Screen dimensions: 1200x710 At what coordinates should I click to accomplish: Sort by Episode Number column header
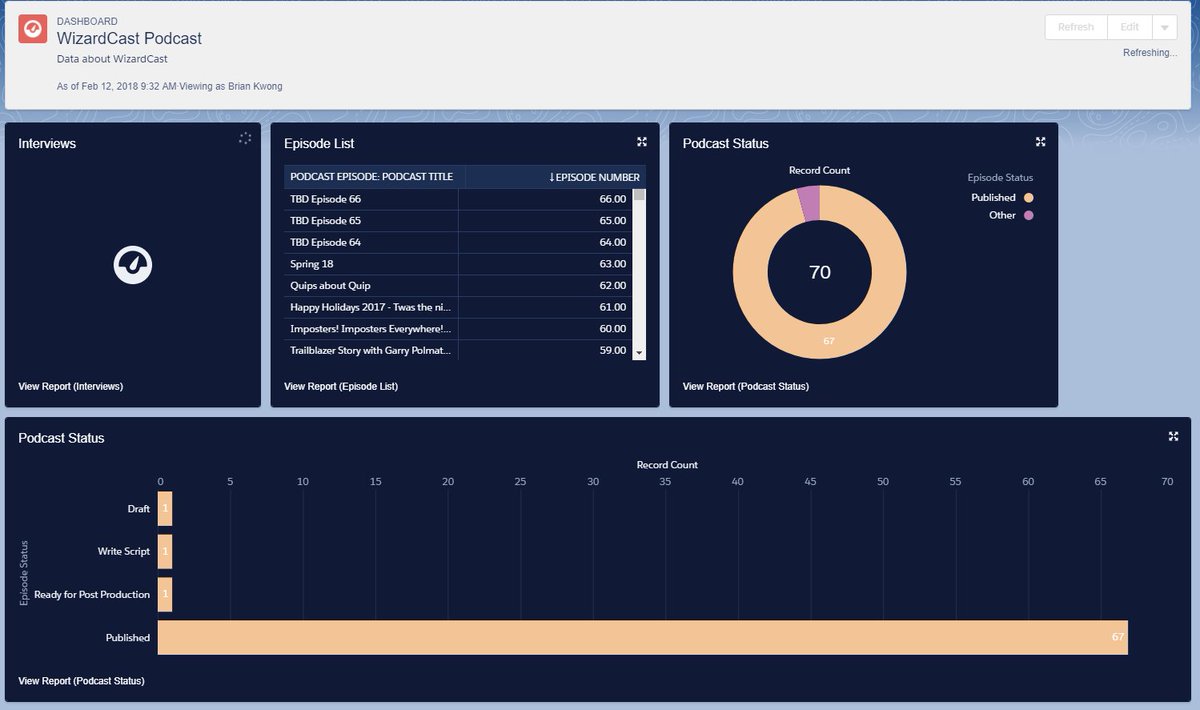point(556,177)
